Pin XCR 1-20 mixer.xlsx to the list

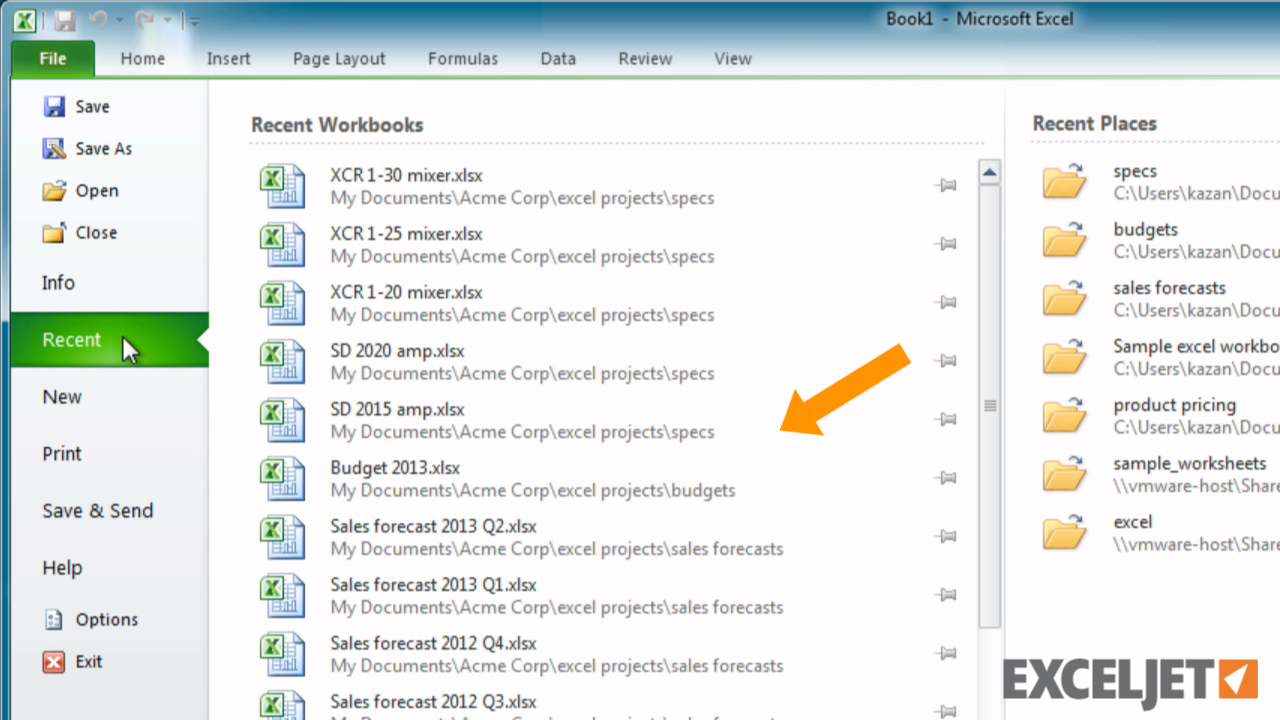click(946, 302)
